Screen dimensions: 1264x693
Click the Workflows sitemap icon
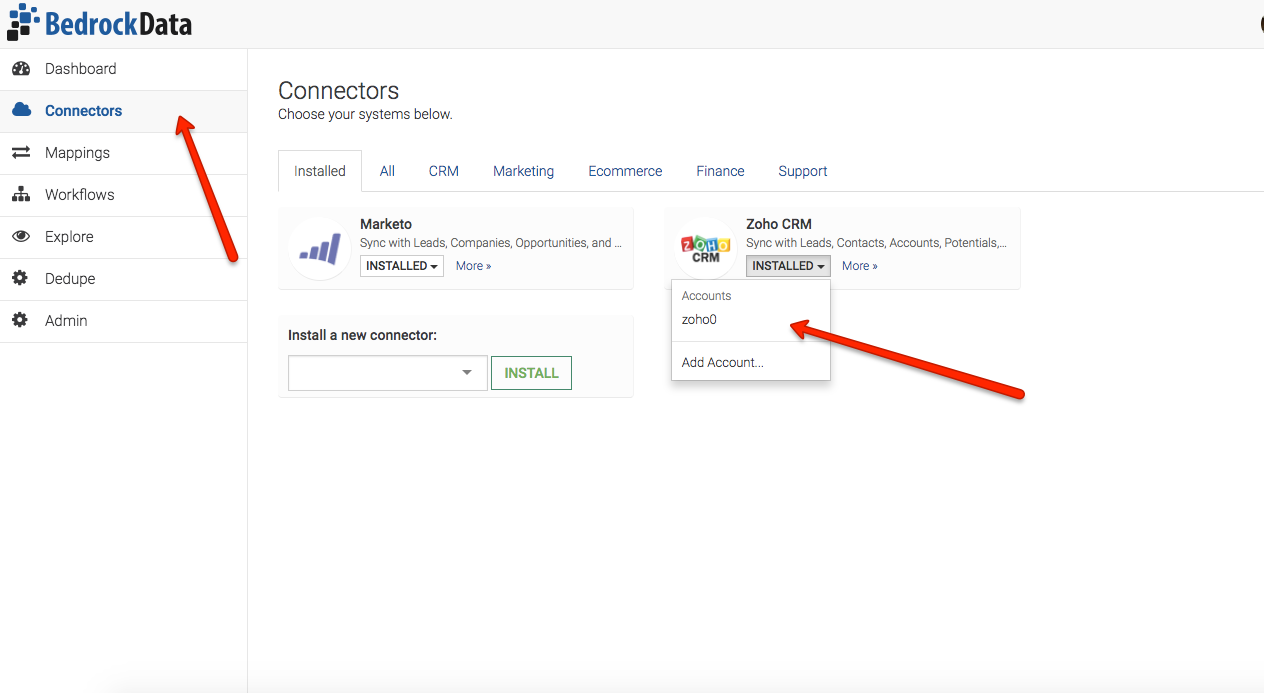(x=20, y=195)
